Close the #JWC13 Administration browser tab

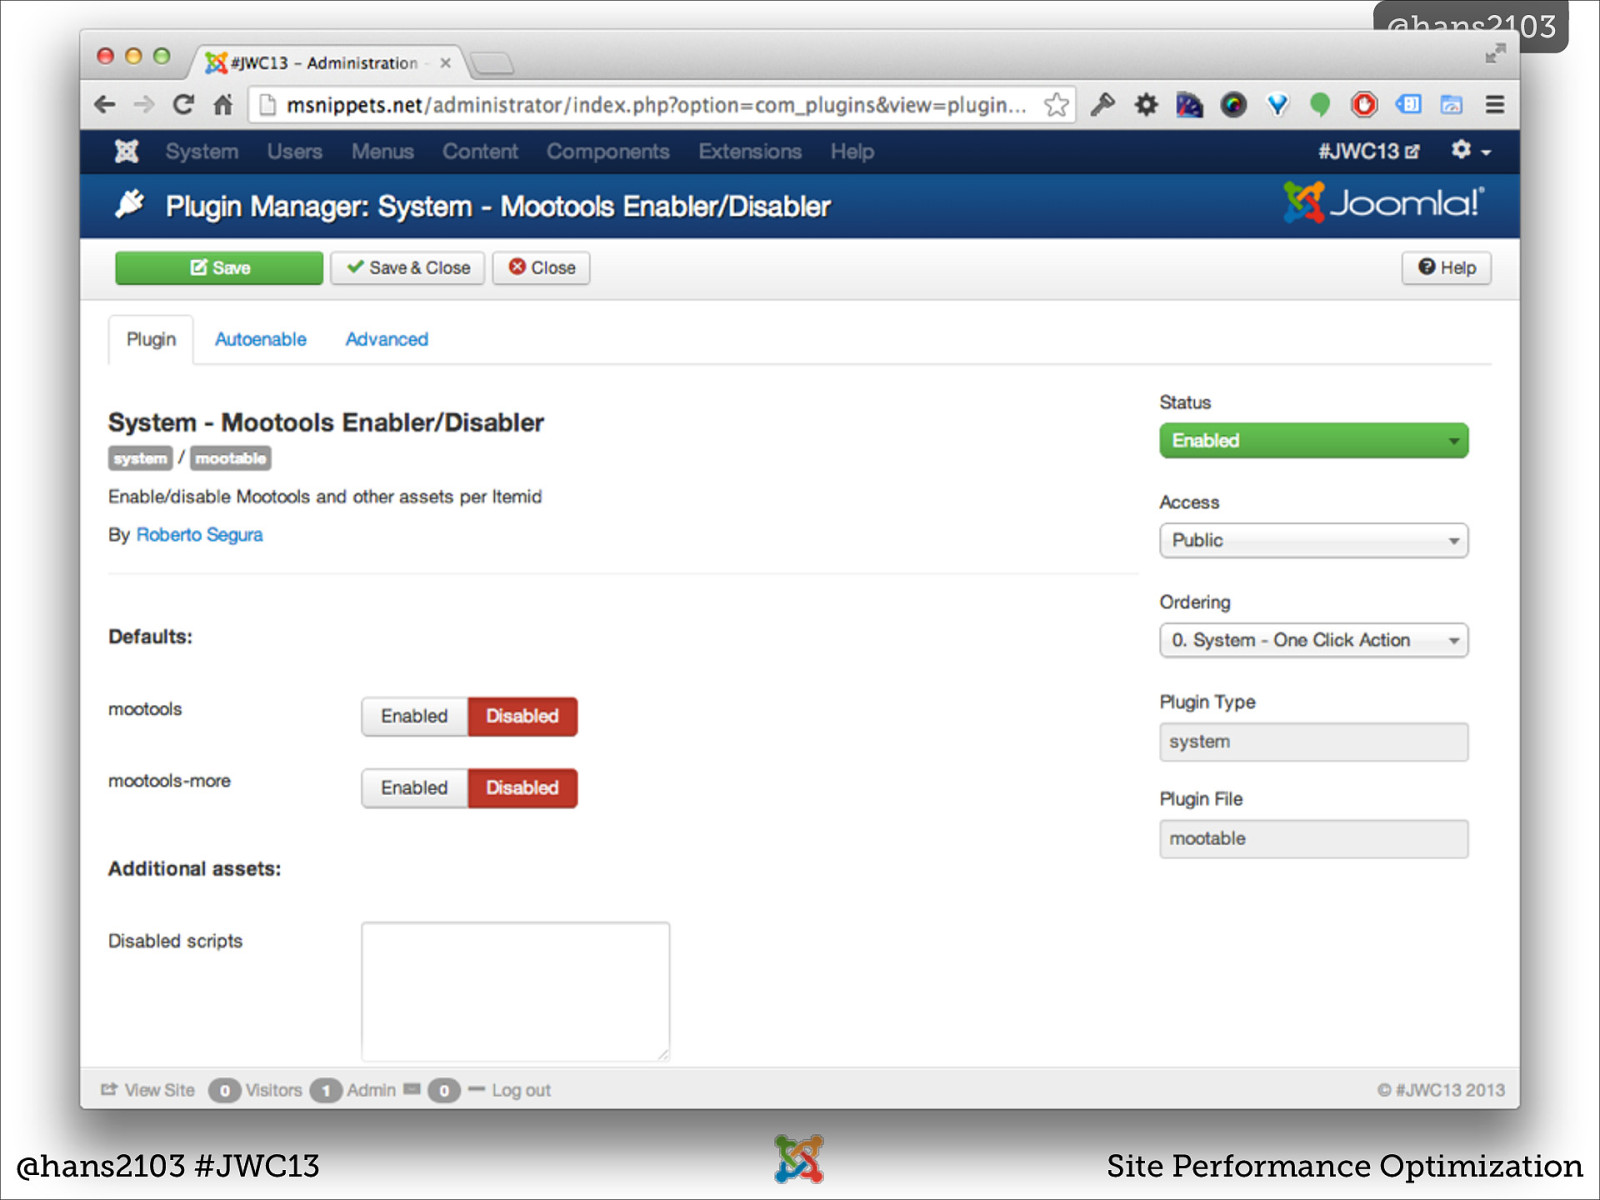point(445,63)
